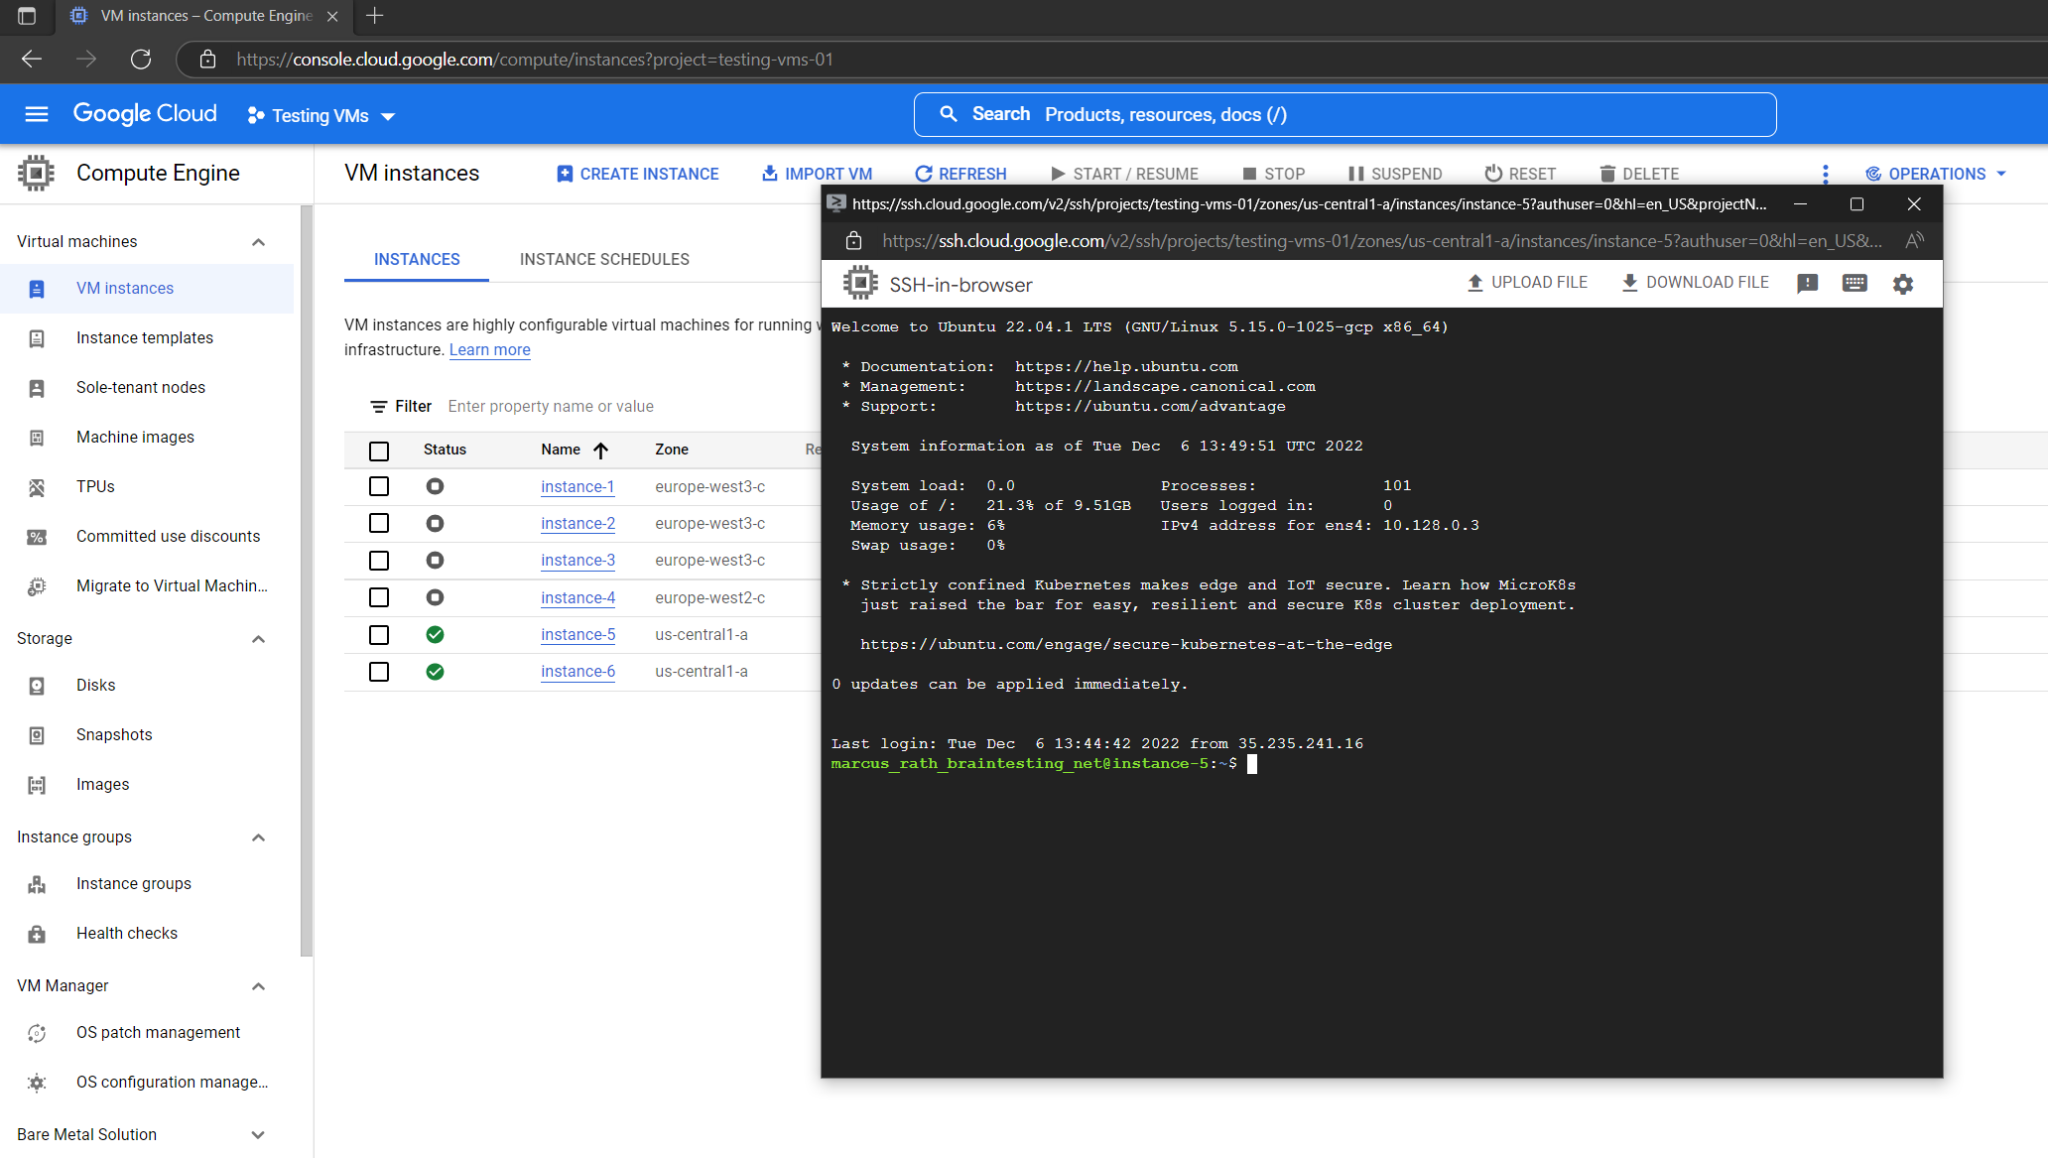Click the Delete toolbar icon
Image resolution: width=2048 pixels, height=1158 pixels.
point(1640,173)
